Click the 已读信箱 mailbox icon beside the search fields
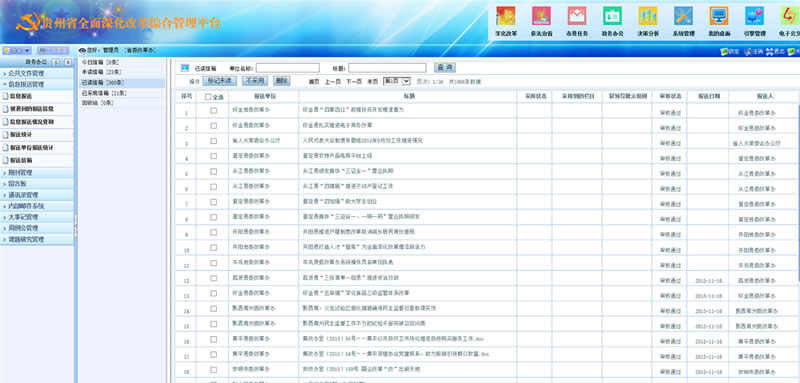The width and height of the screenshot is (800, 383). (x=185, y=67)
